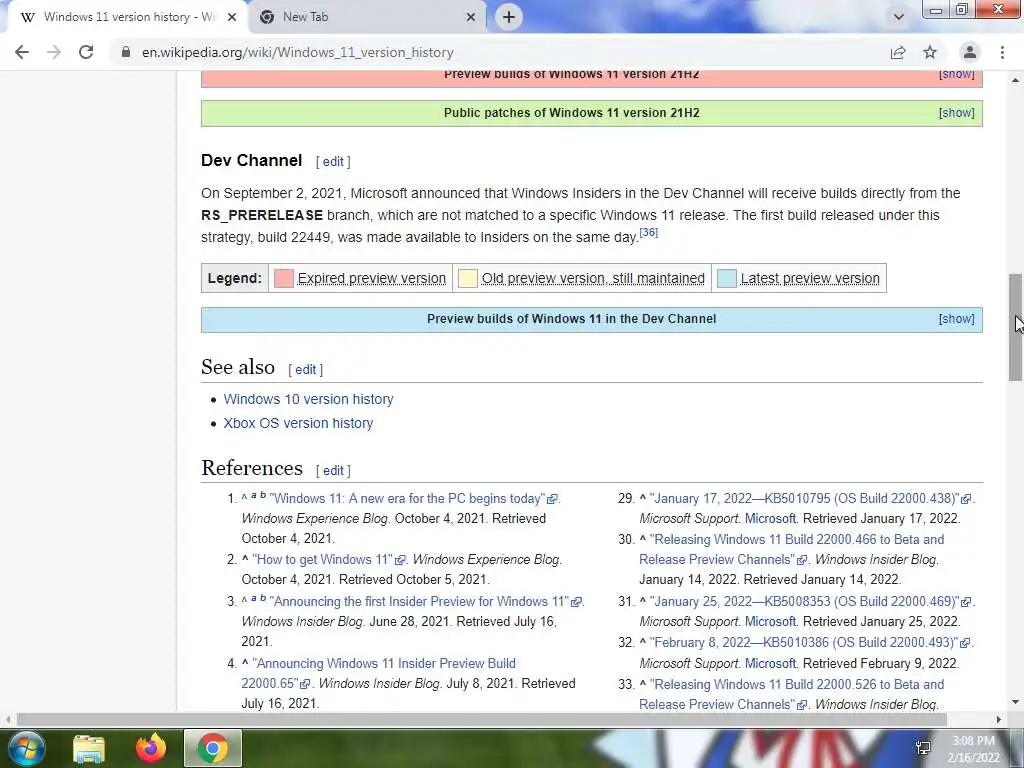Click the padlock site info icon
This screenshot has height=768, width=1024.
pos(126,52)
